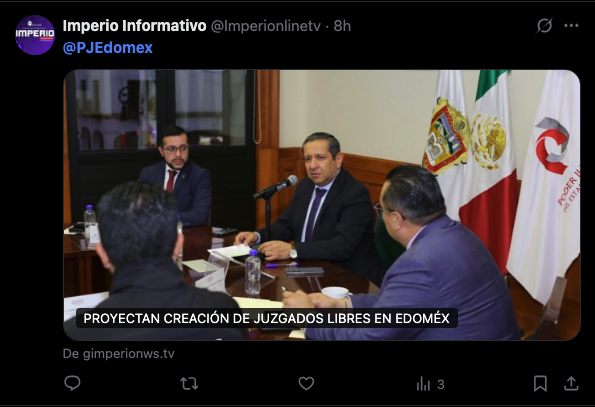Click the view count number 3
Image resolution: width=595 pixels, height=407 pixels.
[441, 384]
